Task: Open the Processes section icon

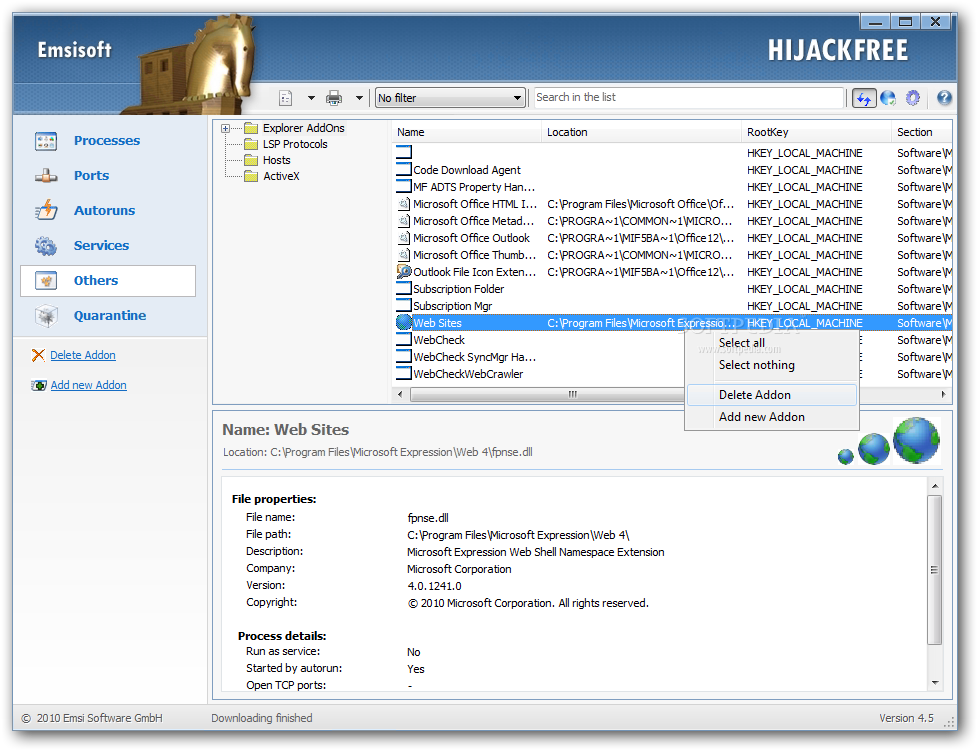Action: point(46,141)
